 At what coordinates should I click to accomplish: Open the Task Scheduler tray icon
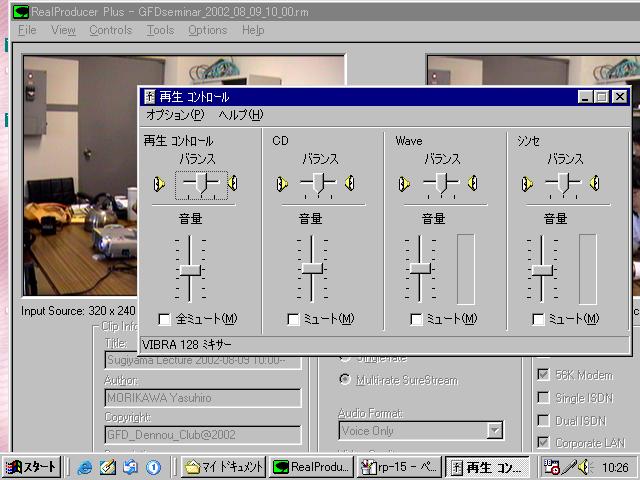pos(552,467)
